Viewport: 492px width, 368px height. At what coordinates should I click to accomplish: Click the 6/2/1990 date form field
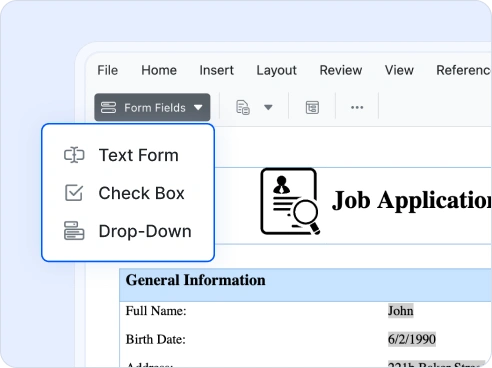coord(412,339)
